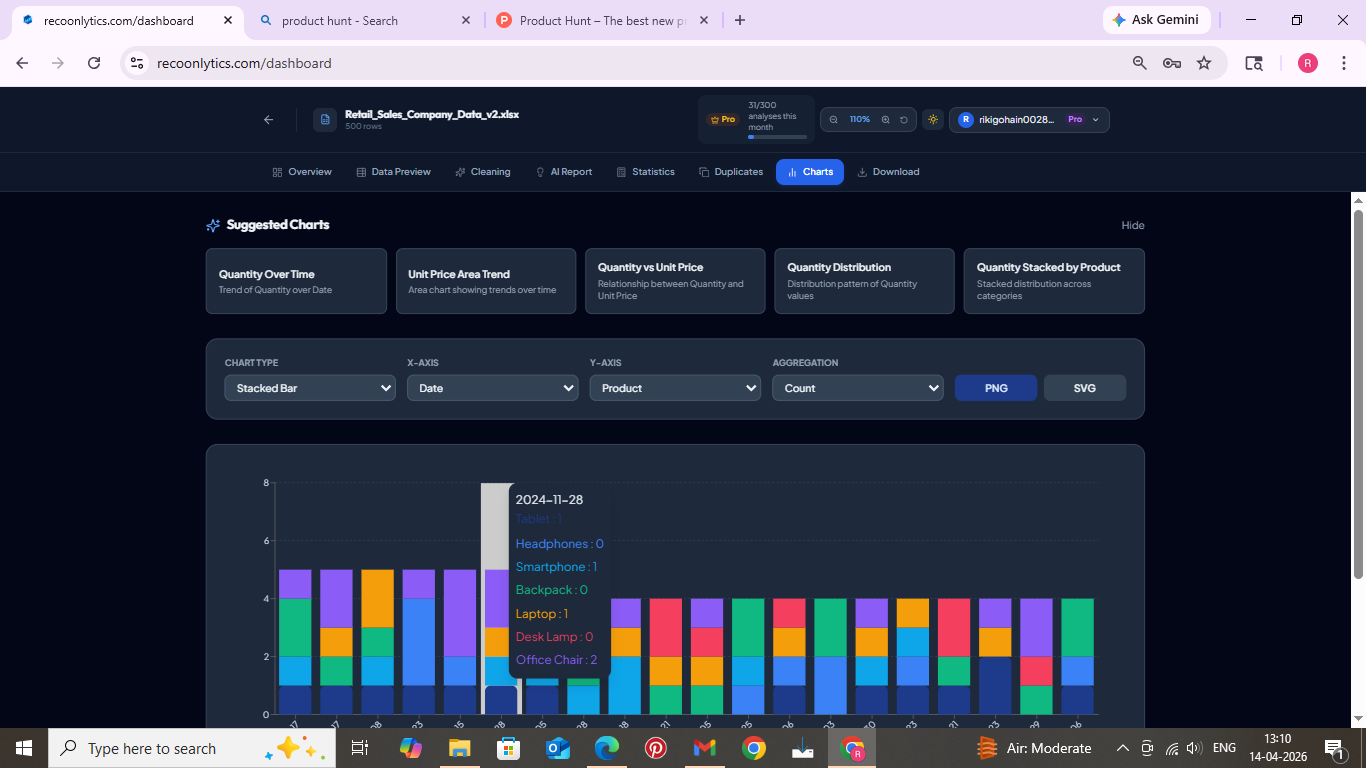Open Task View on the taskbar
The height and width of the screenshot is (768, 1366).
[x=360, y=748]
